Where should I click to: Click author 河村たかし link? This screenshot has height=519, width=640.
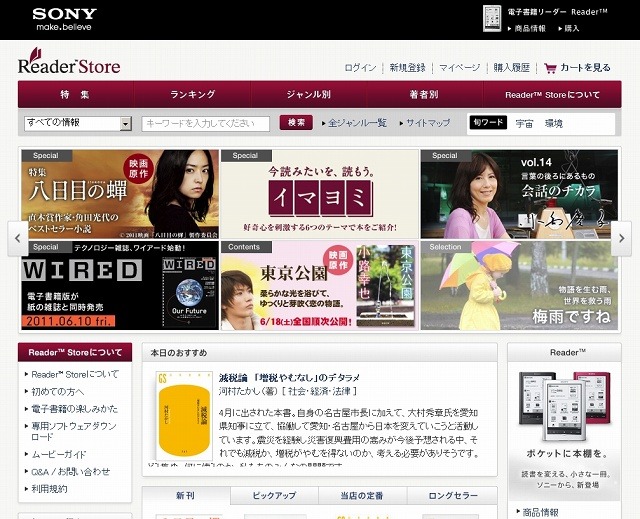click(x=248, y=391)
